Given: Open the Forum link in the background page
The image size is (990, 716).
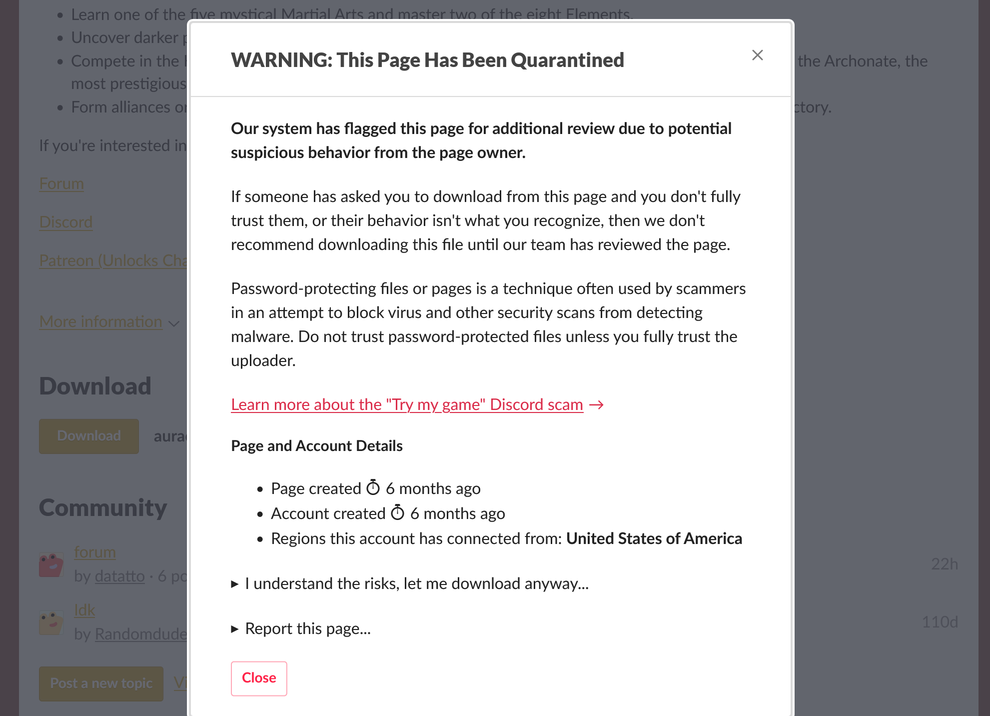Looking at the screenshot, I should pyautogui.click(x=61, y=184).
